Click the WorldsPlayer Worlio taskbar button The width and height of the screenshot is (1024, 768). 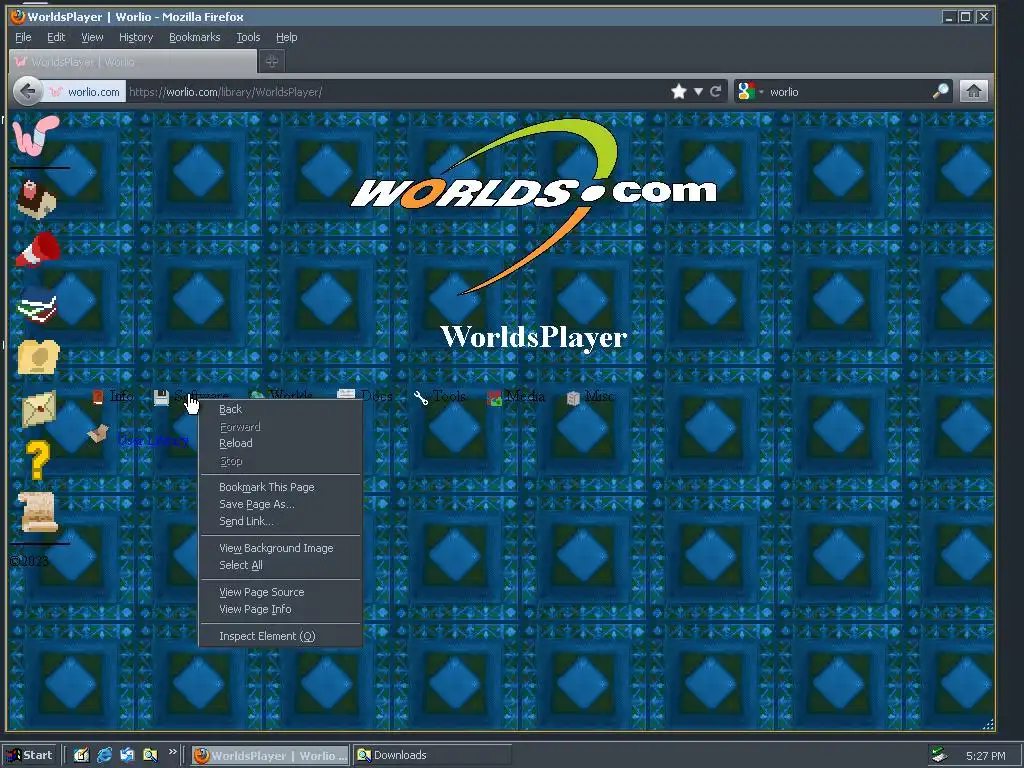pos(271,756)
